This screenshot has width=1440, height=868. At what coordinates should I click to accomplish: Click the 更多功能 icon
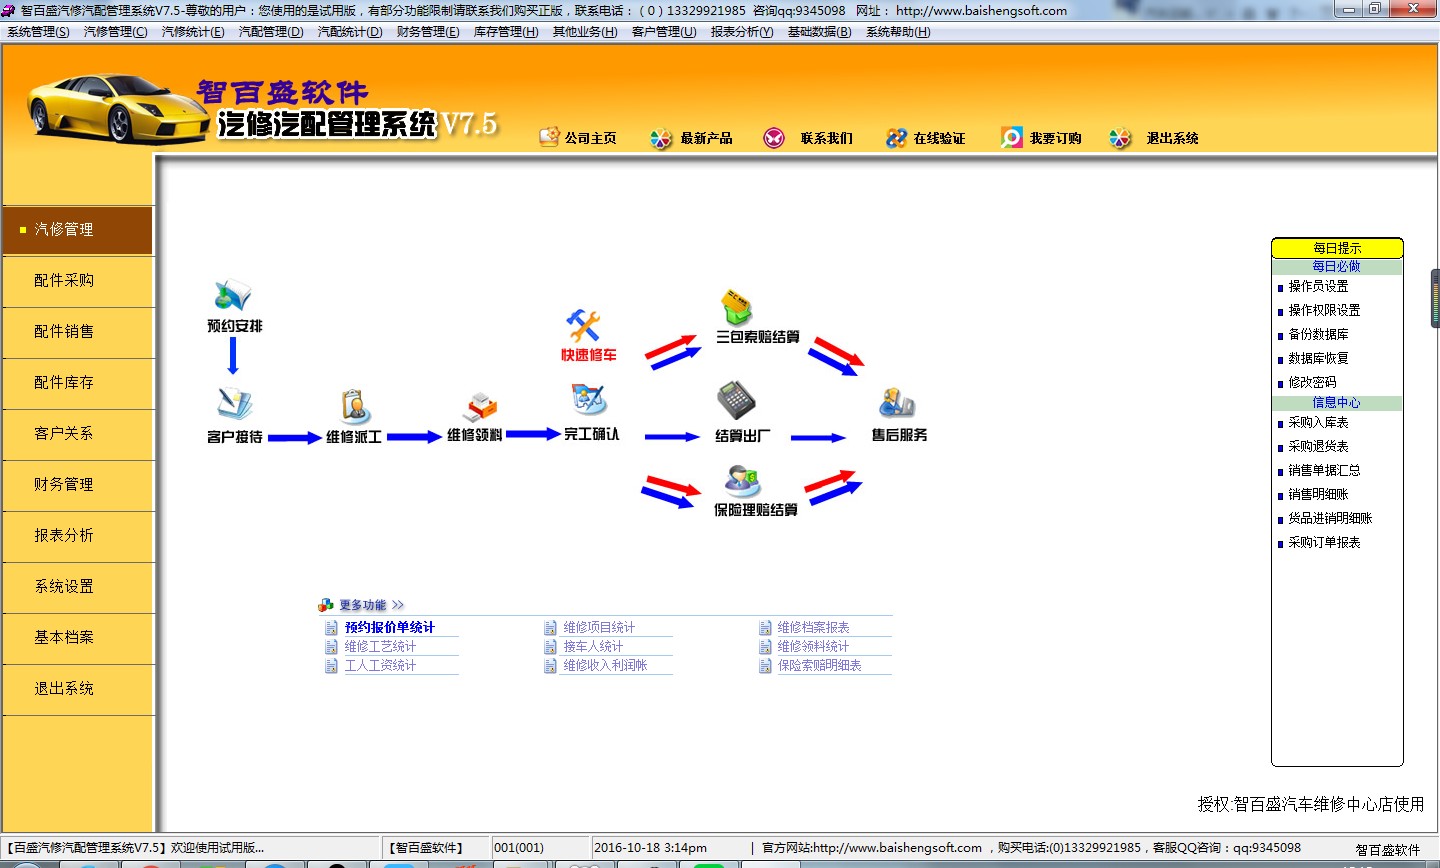pyautogui.click(x=325, y=605)
